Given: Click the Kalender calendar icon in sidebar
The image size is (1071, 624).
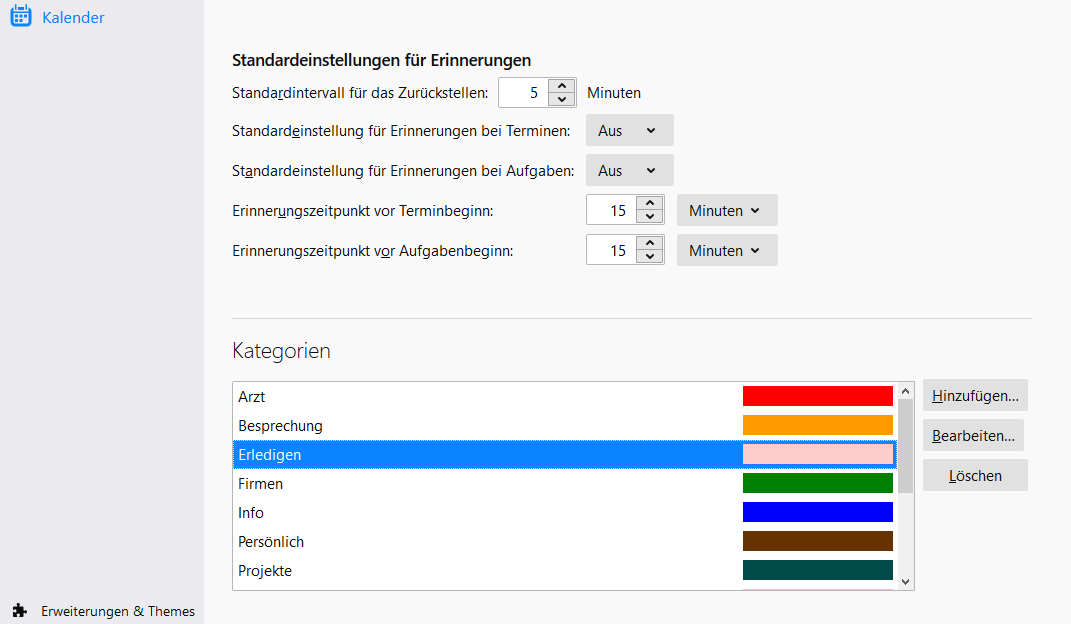Looking at the screenshot, I should [21, 16].
